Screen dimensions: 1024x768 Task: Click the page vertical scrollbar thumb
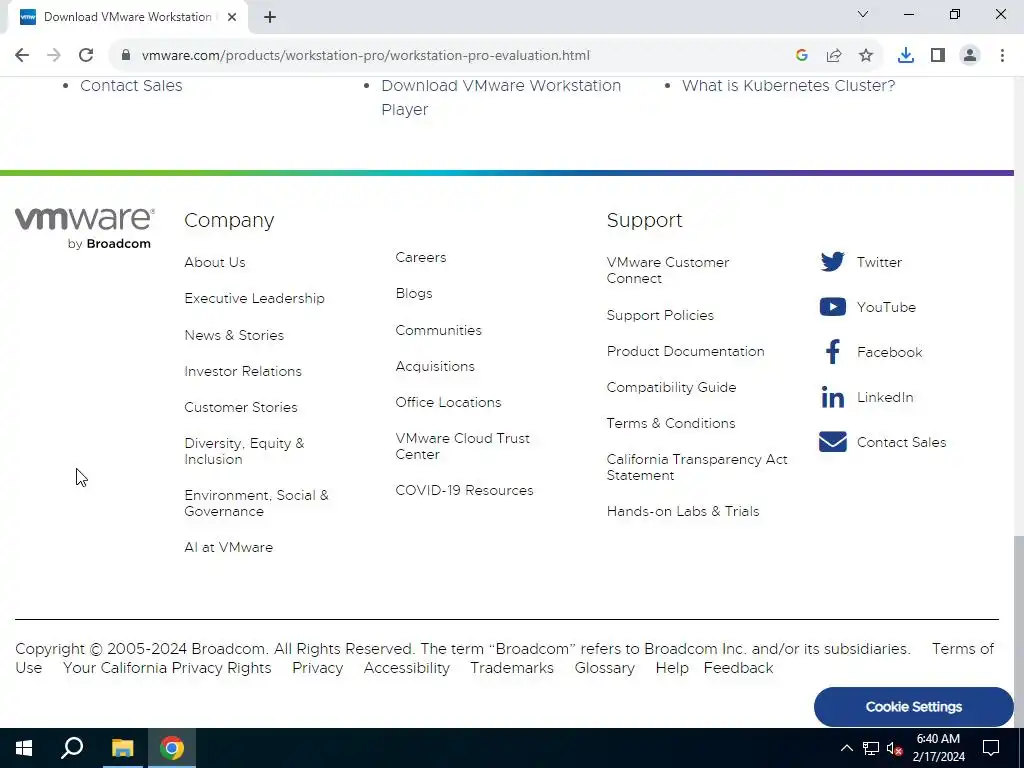(x=1019, y=631)
